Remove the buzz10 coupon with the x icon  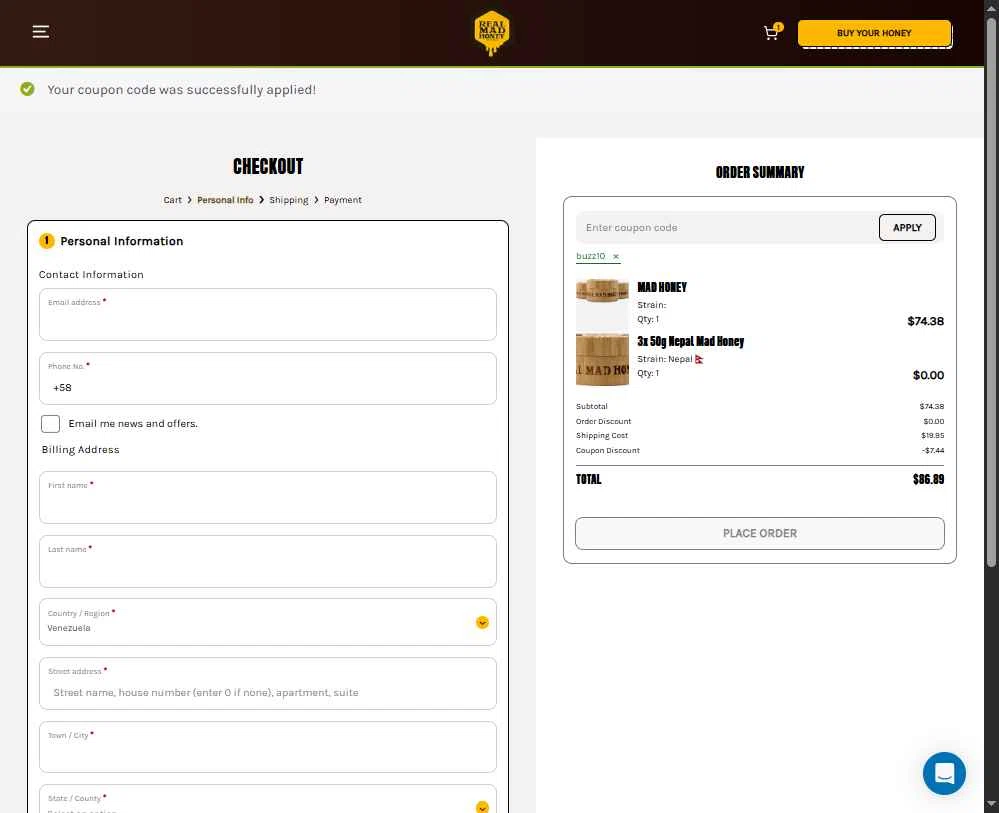click(x=615, y=256)
